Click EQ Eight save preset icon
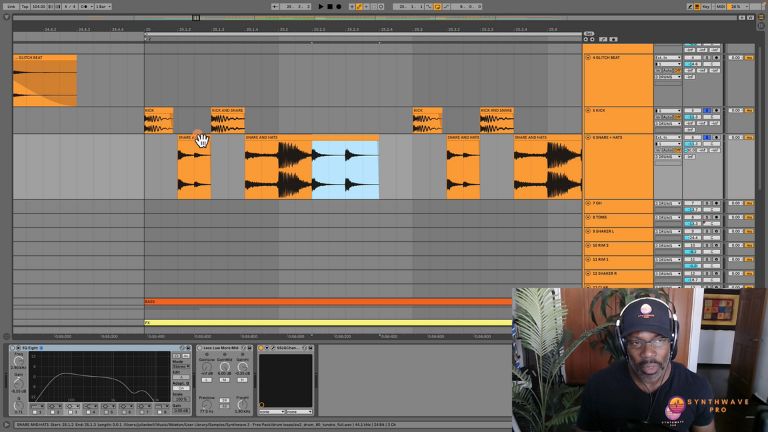 point(188,348)
